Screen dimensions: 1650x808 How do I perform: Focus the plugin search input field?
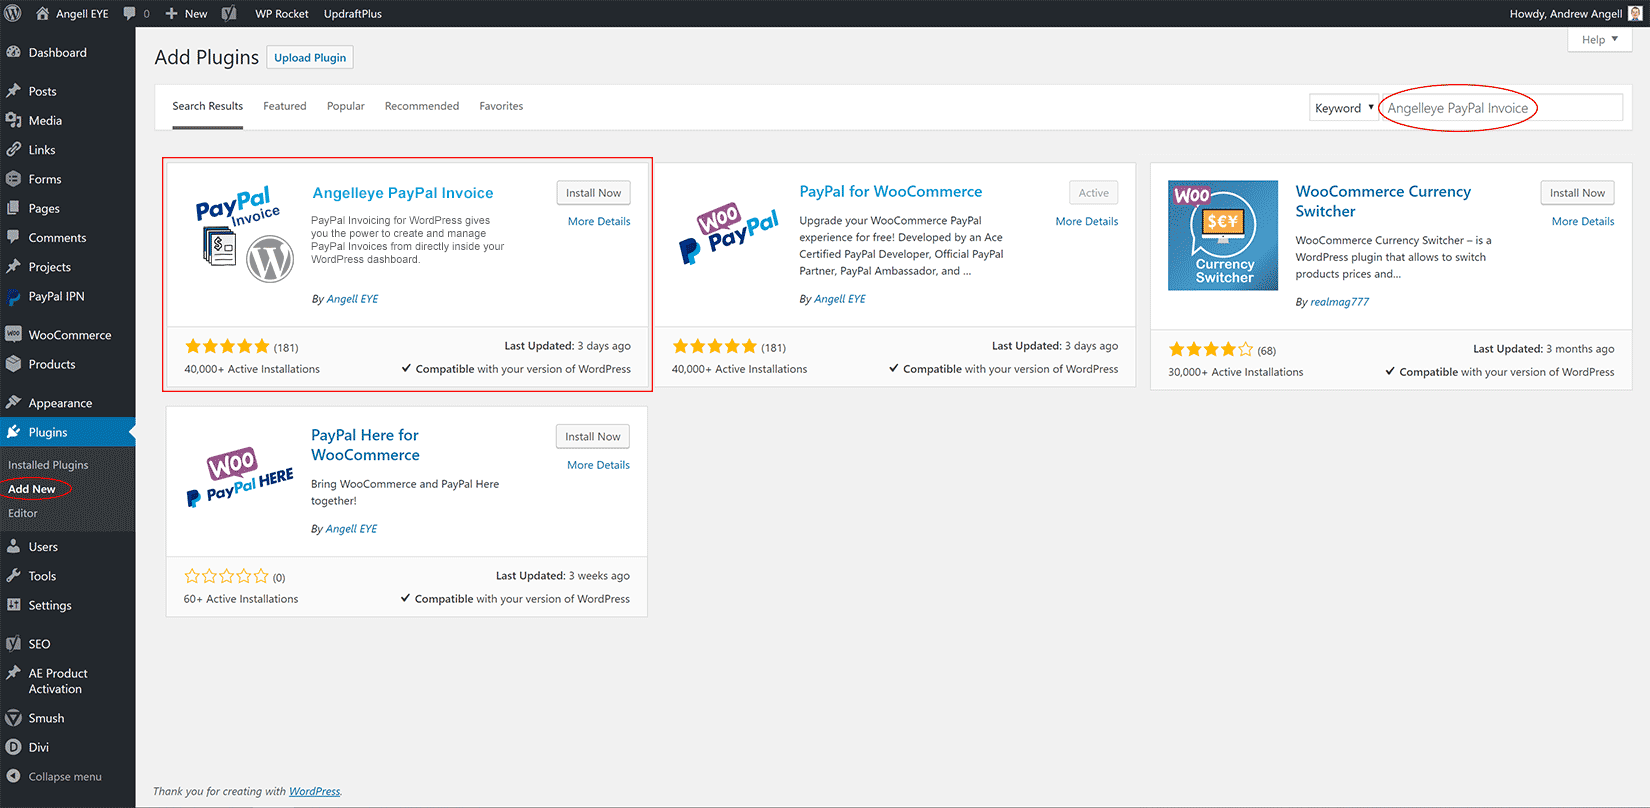point(1502,108)
